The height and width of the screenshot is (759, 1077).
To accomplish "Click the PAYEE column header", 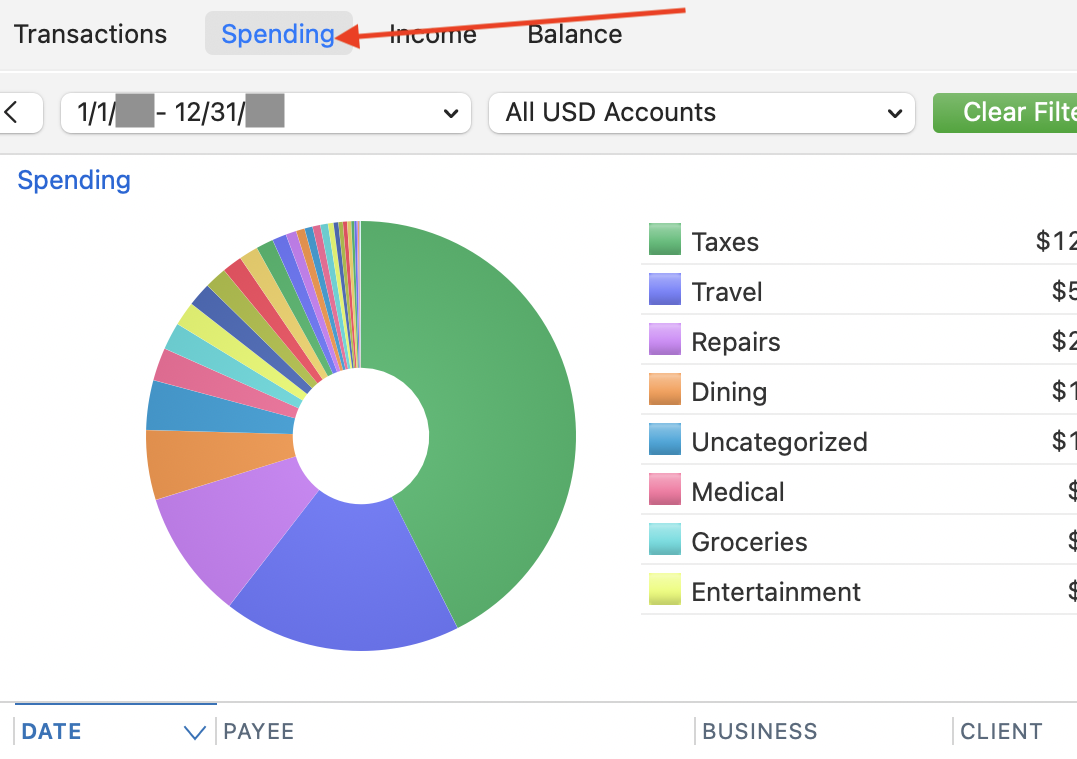I will (x=258, y=731).
